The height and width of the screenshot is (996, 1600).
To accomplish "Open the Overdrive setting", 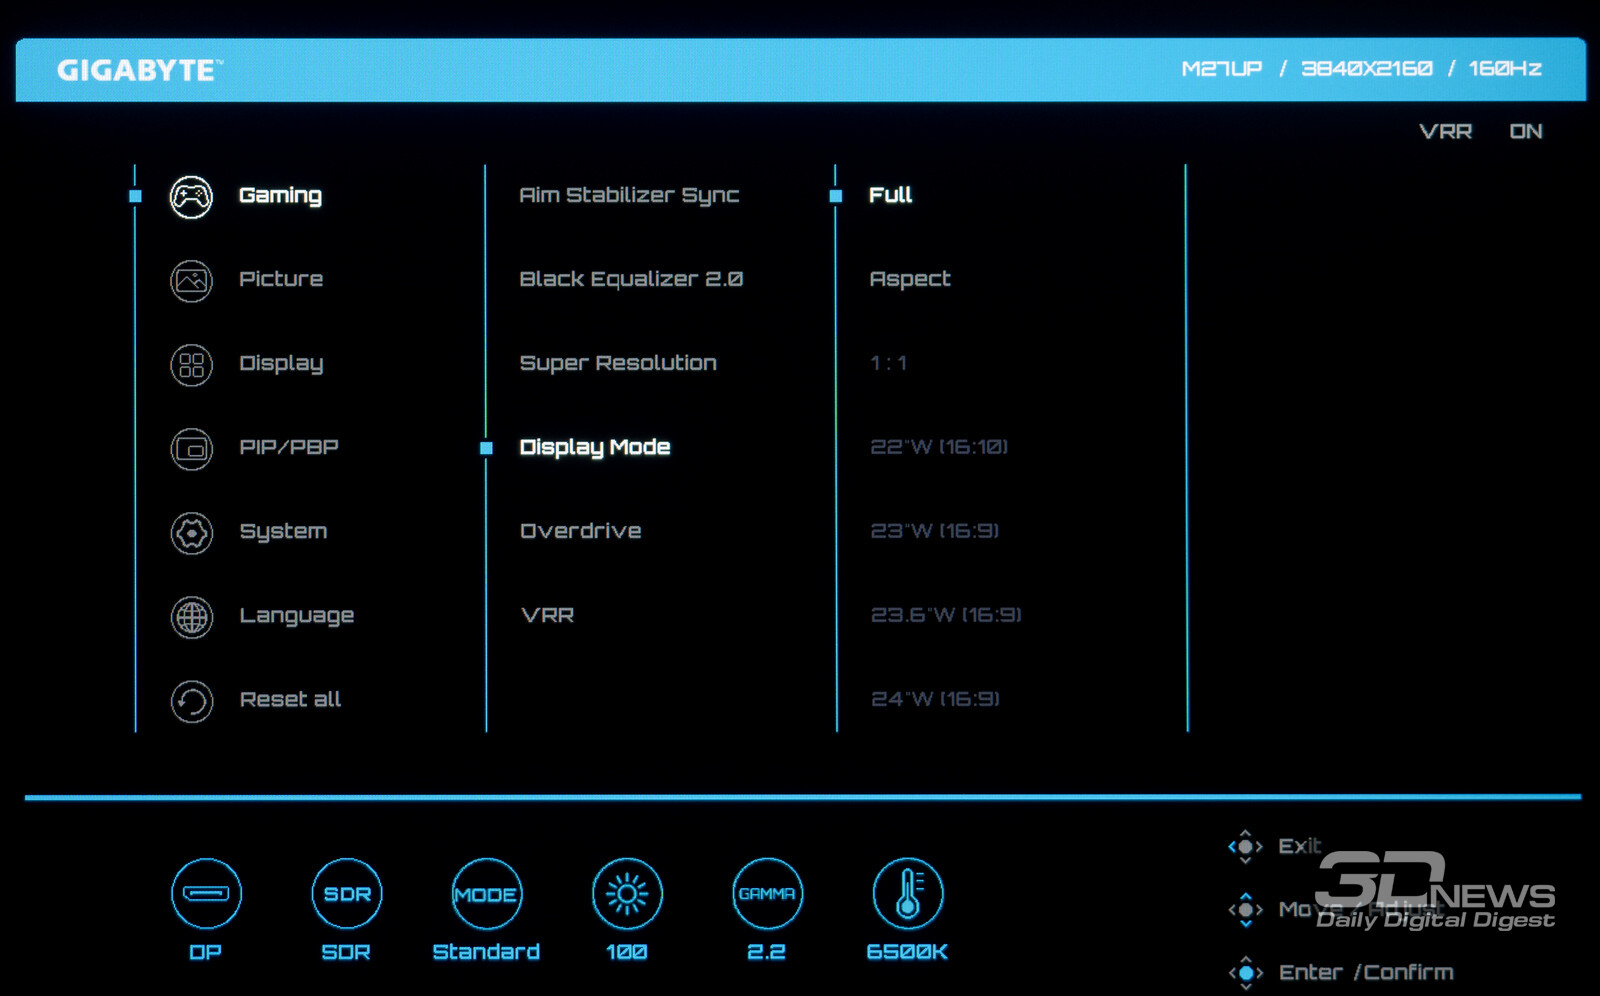I will coord(580,531).
